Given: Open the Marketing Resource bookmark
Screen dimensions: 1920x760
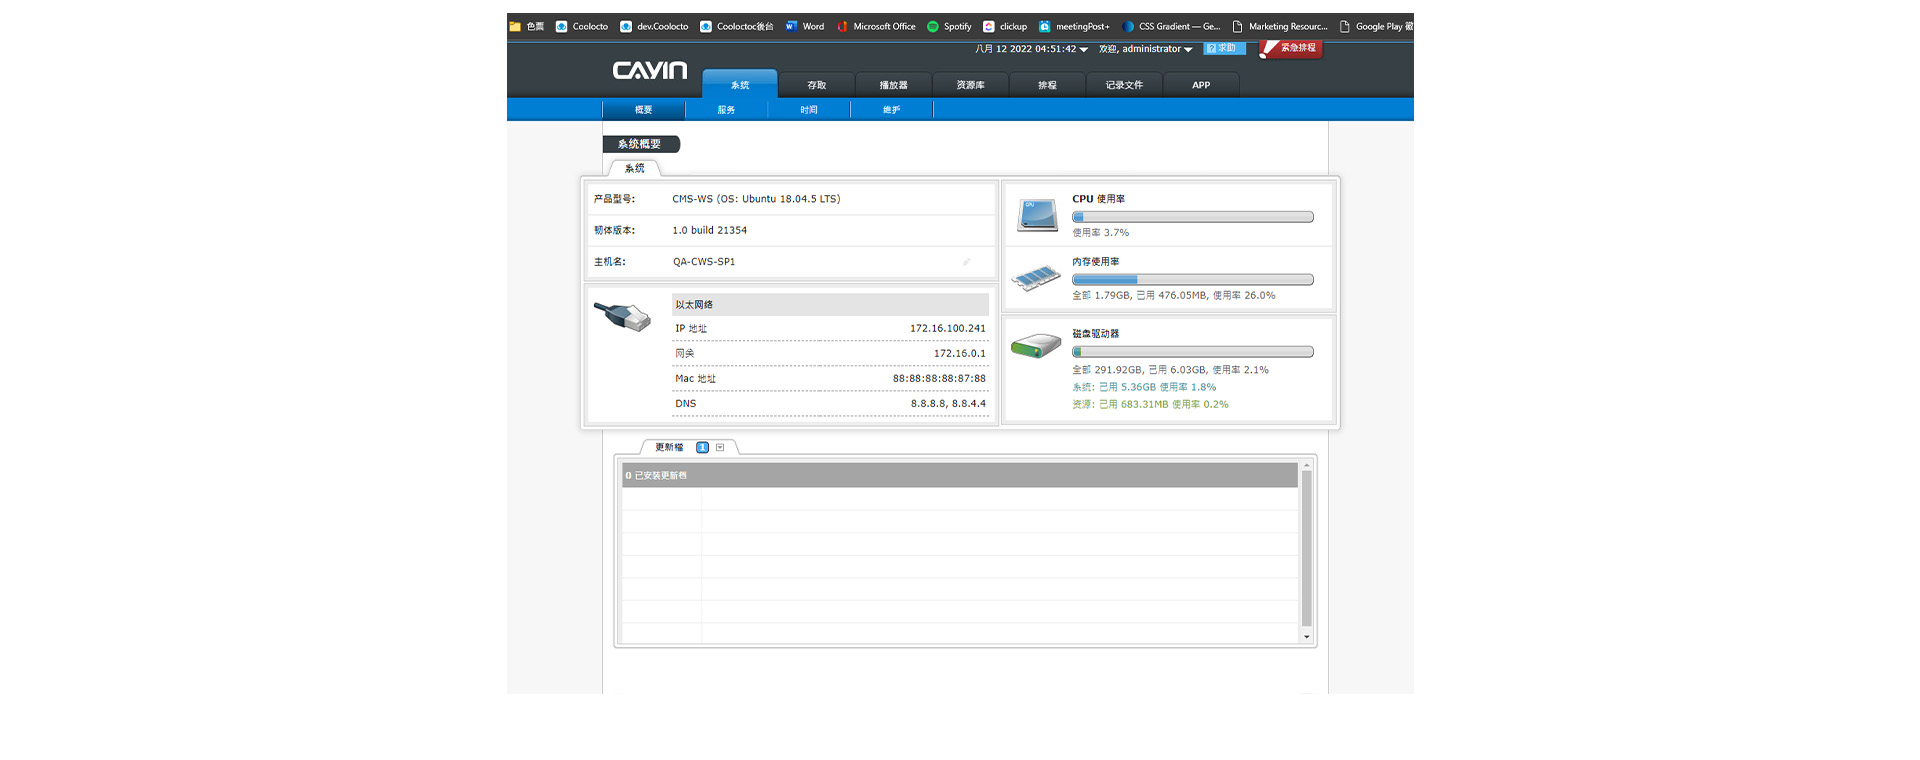Looking at the screenshot, I should click(x=1280, y=26).
